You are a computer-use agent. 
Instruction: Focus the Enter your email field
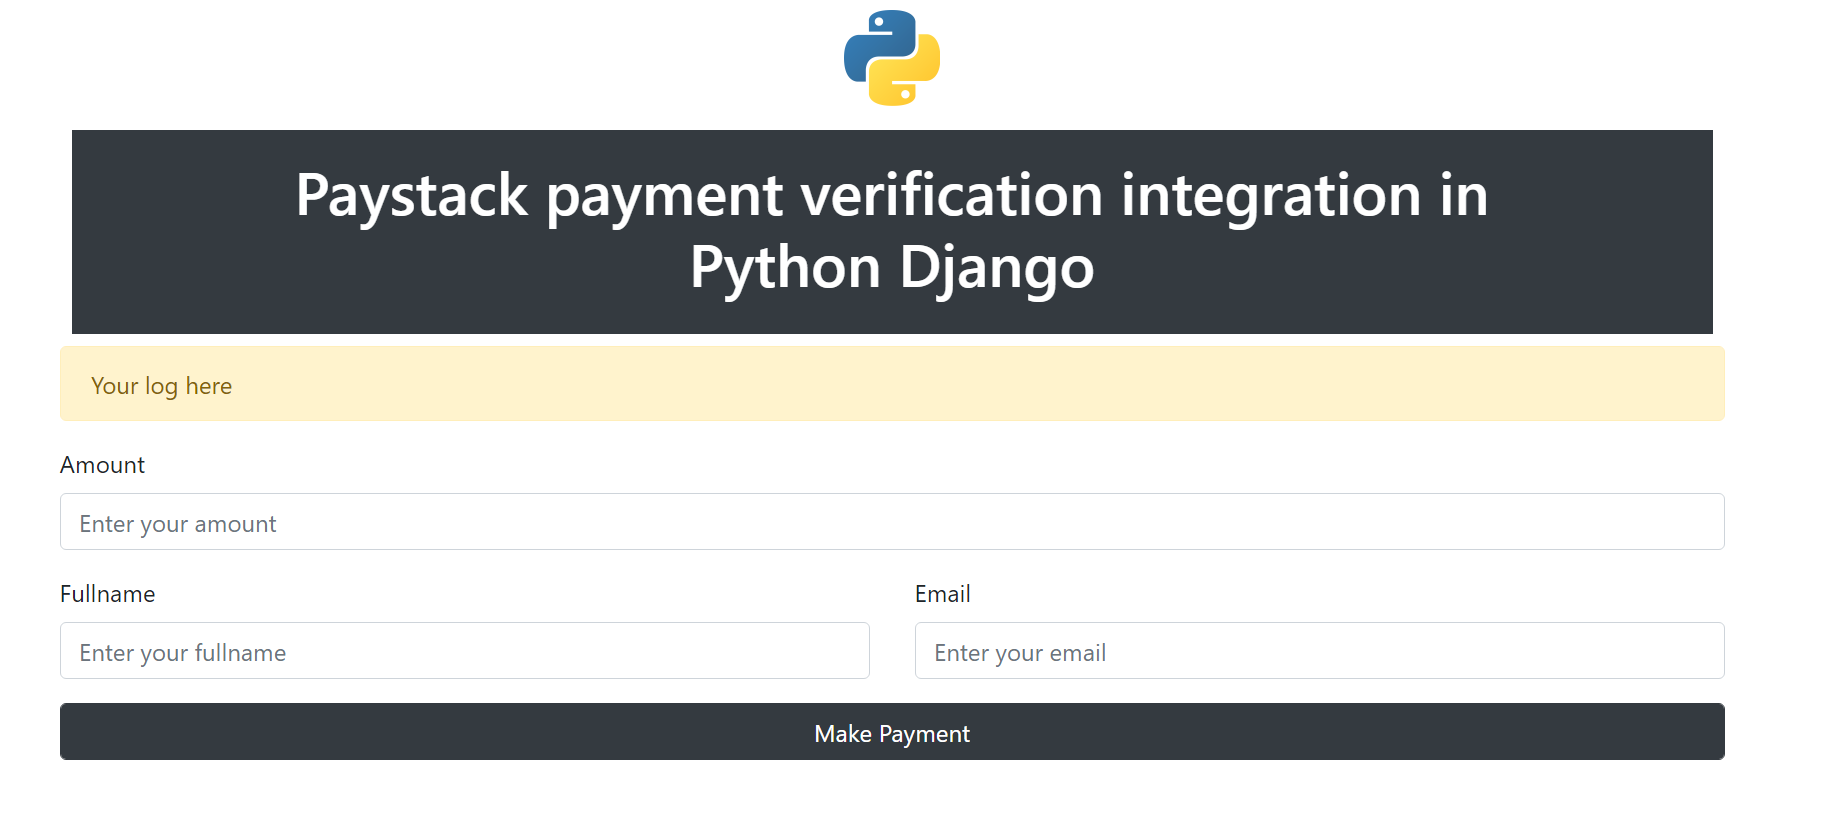pyautogui.click(x=1320, y=651)
